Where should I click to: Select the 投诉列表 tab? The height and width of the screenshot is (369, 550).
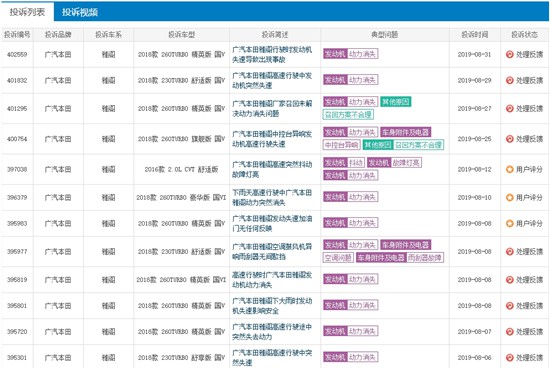(x=27, y=12)
